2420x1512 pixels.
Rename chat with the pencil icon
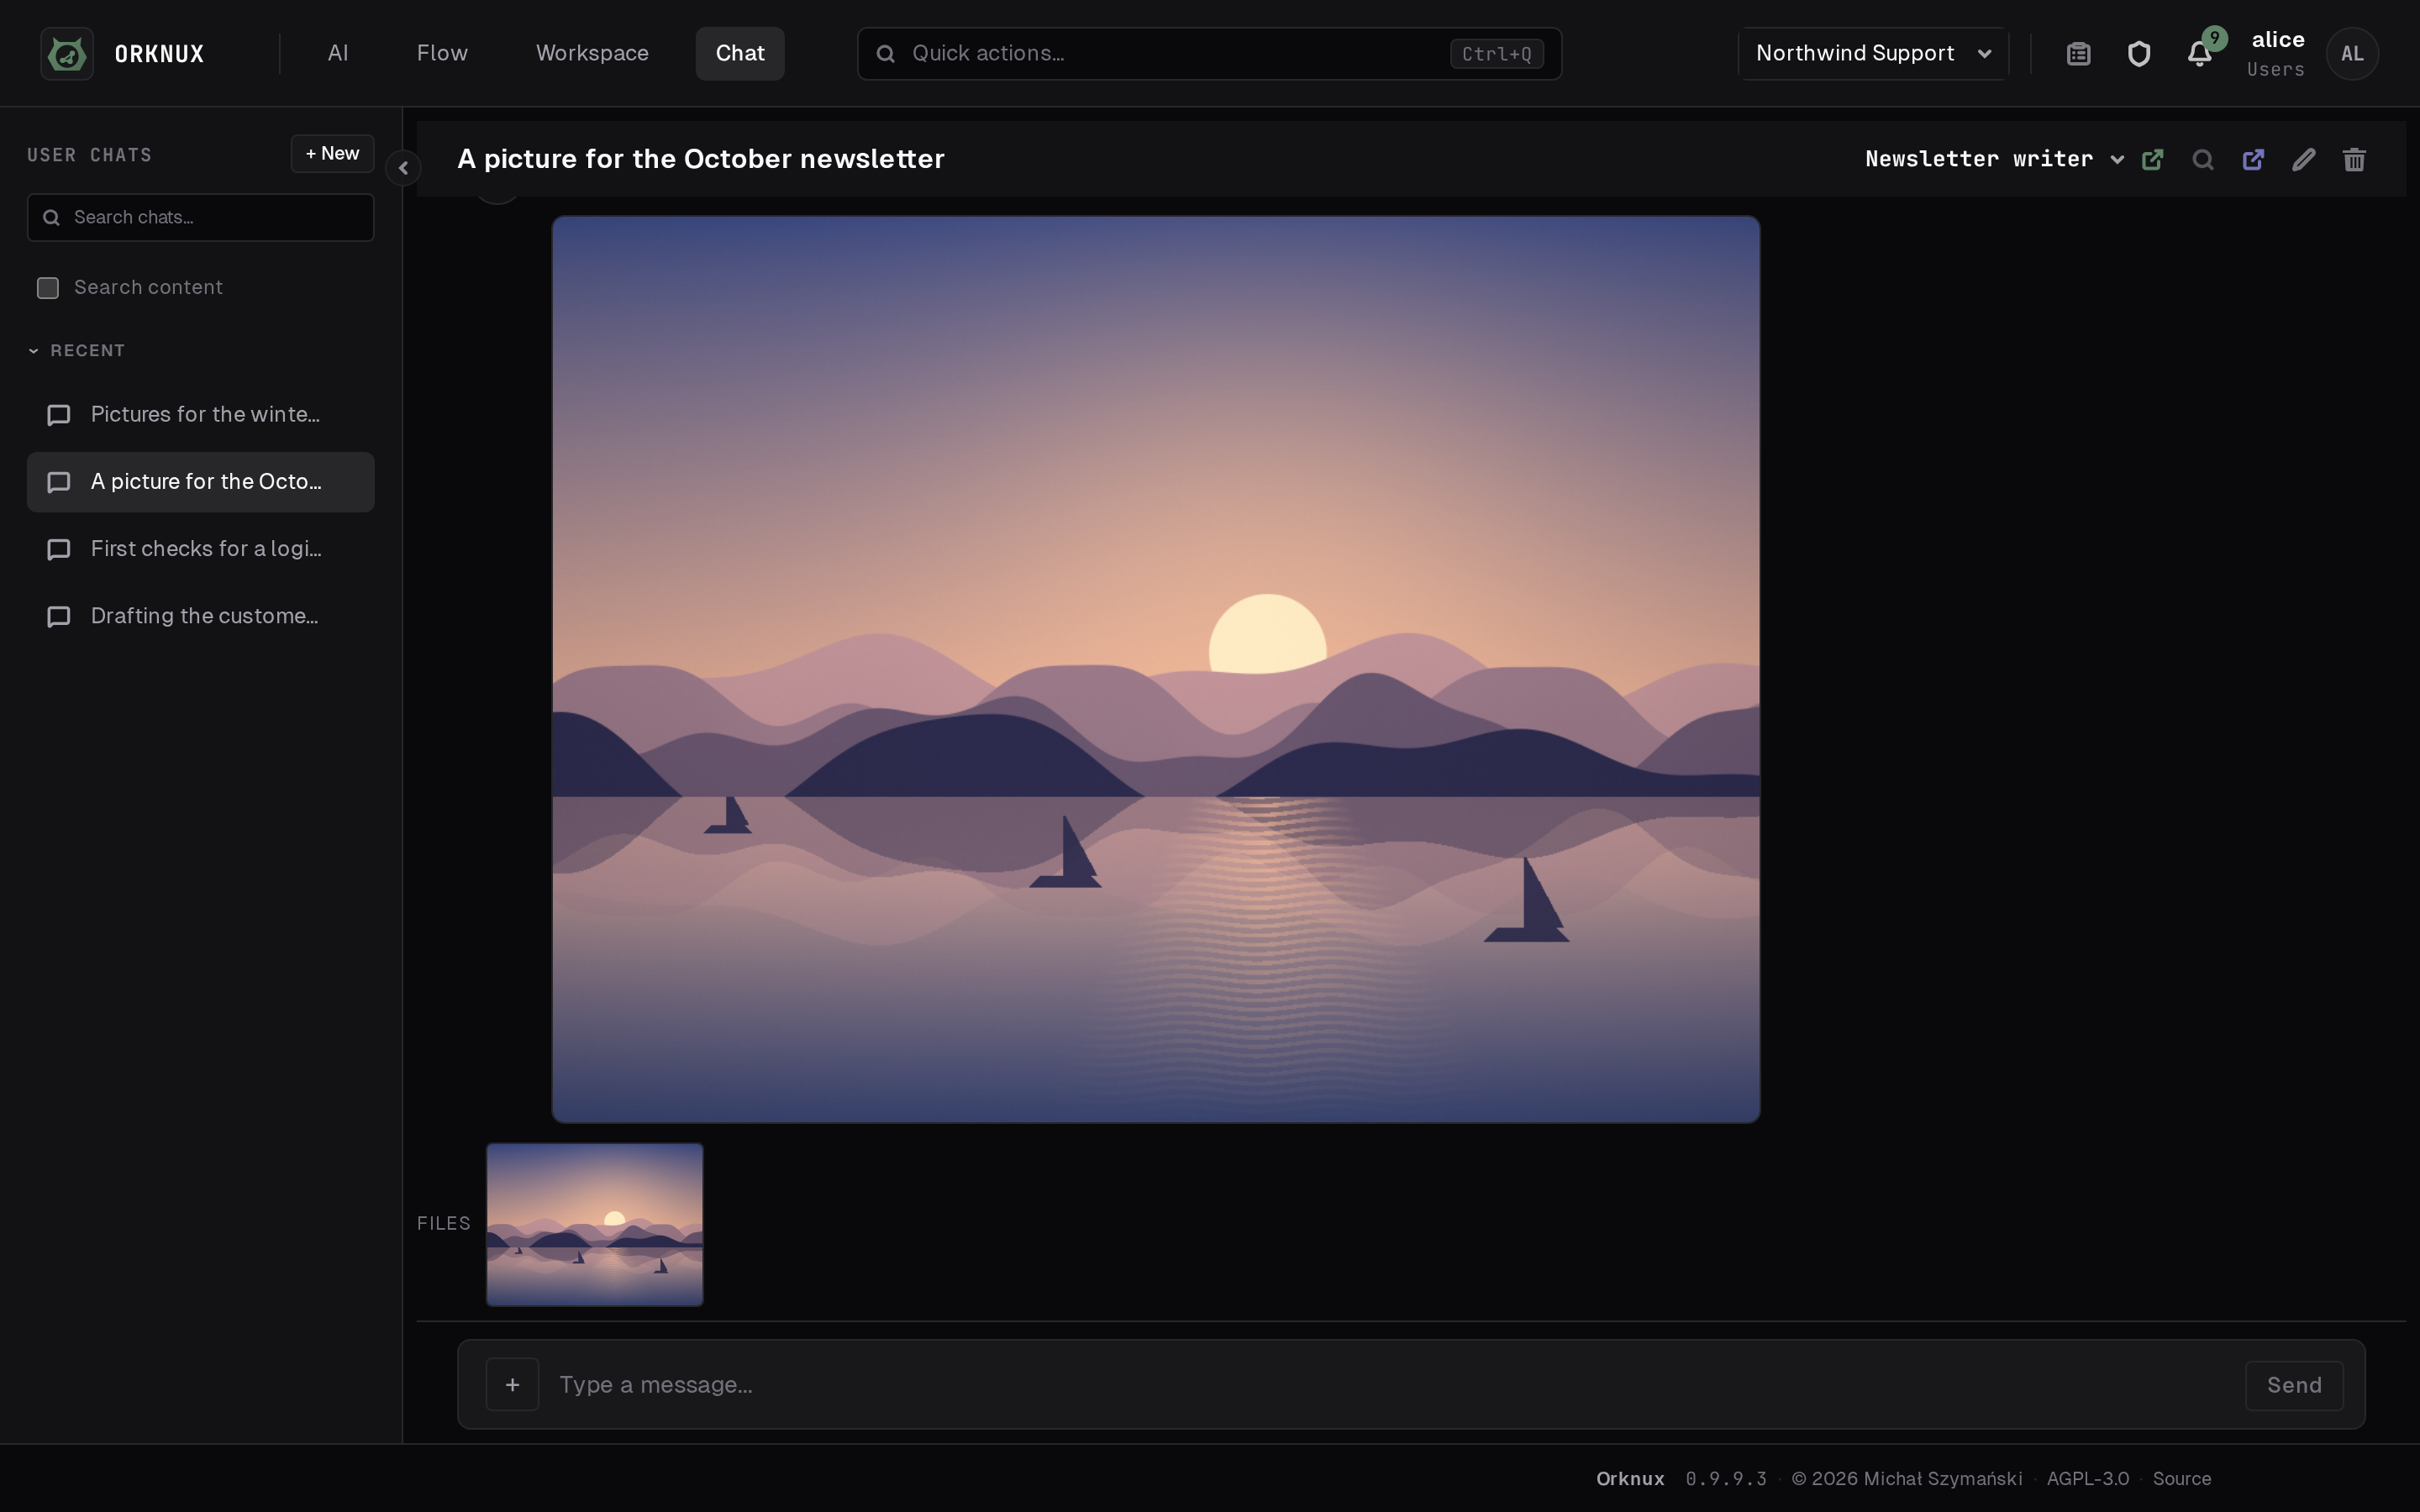(x=2303, y=159)
